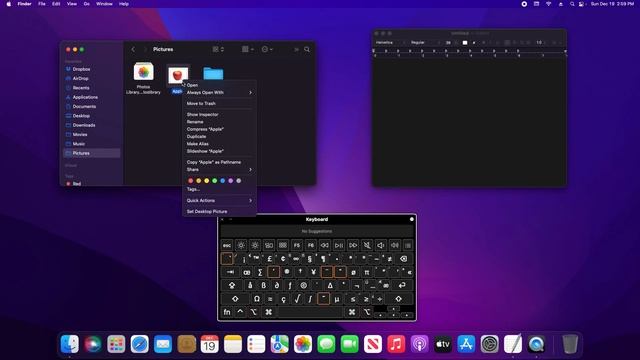Click the pound sign (£) key
Viewport: 640px width, 360px height.
[269, 259]
